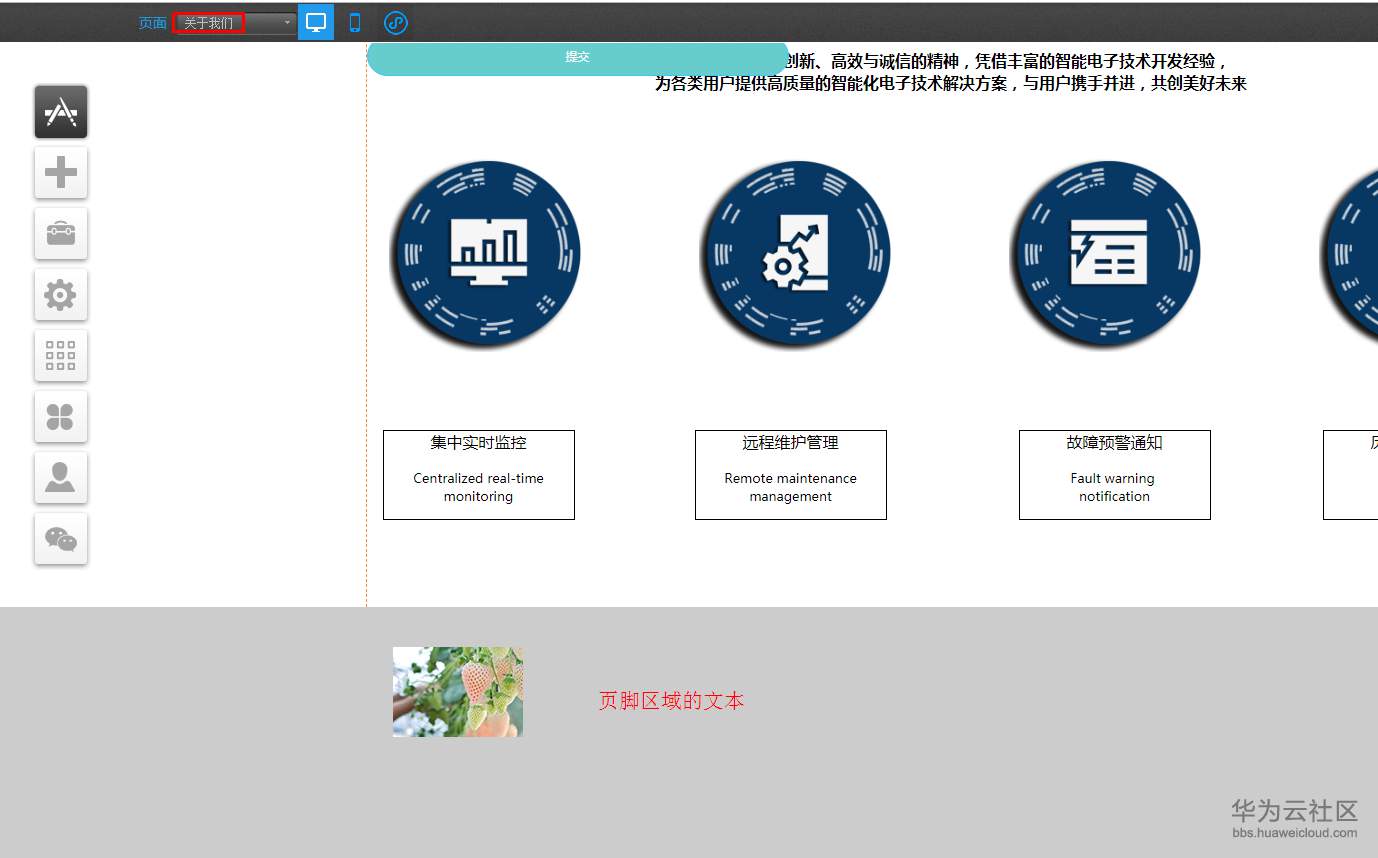Click the paragraph starting 为各类用户提供

[x=951, y=84]
